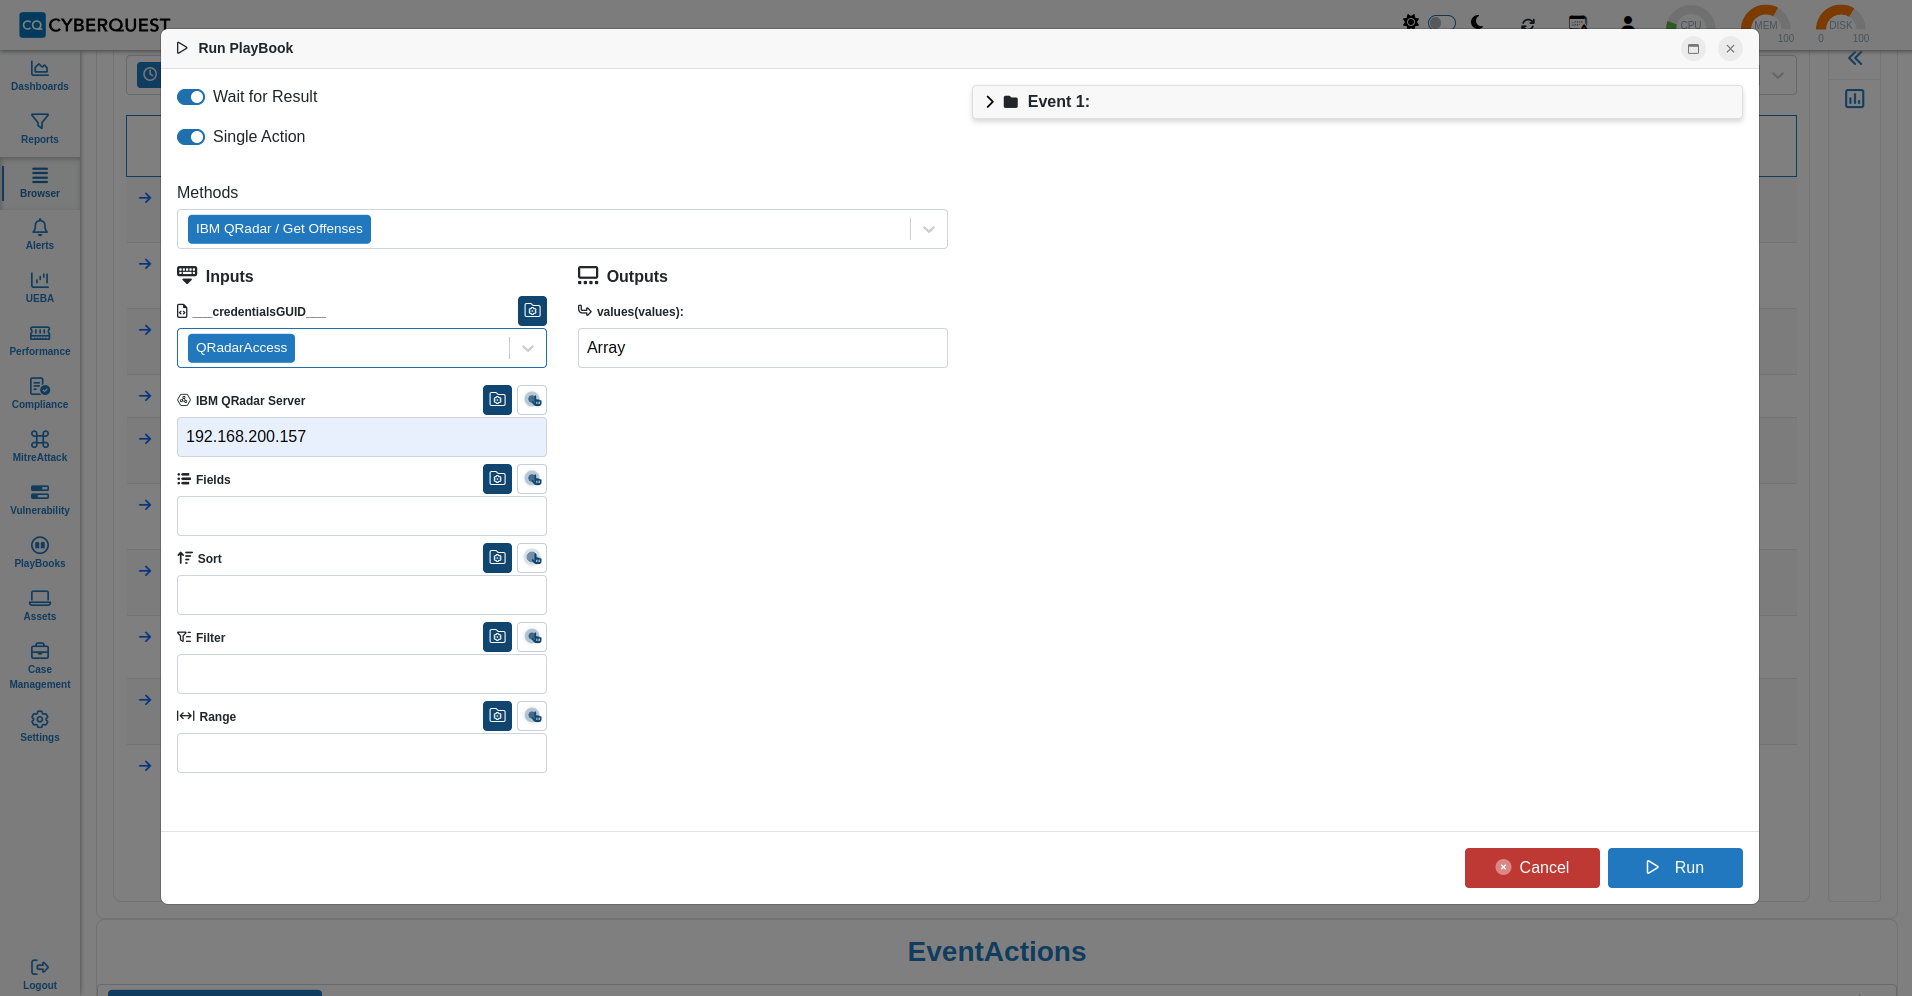Maximize the Run PlayBook dialog

point(1693,49)
